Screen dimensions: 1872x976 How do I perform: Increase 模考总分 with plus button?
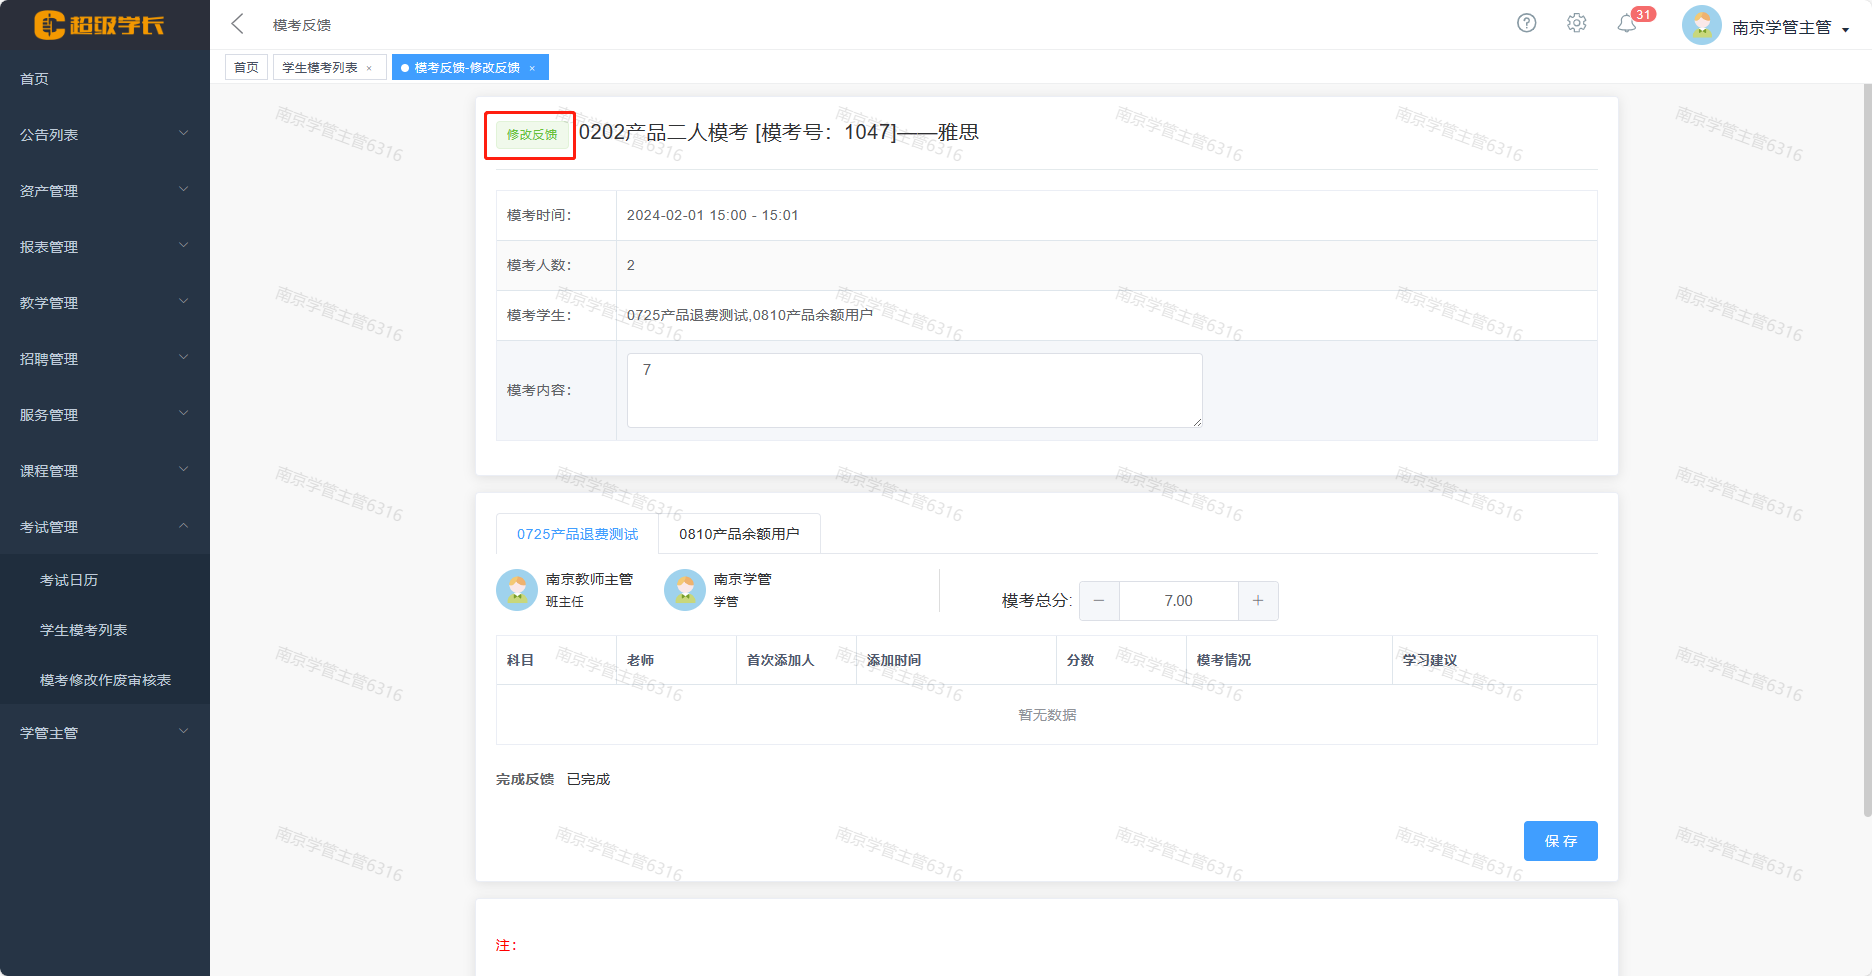pos(1258,601)
